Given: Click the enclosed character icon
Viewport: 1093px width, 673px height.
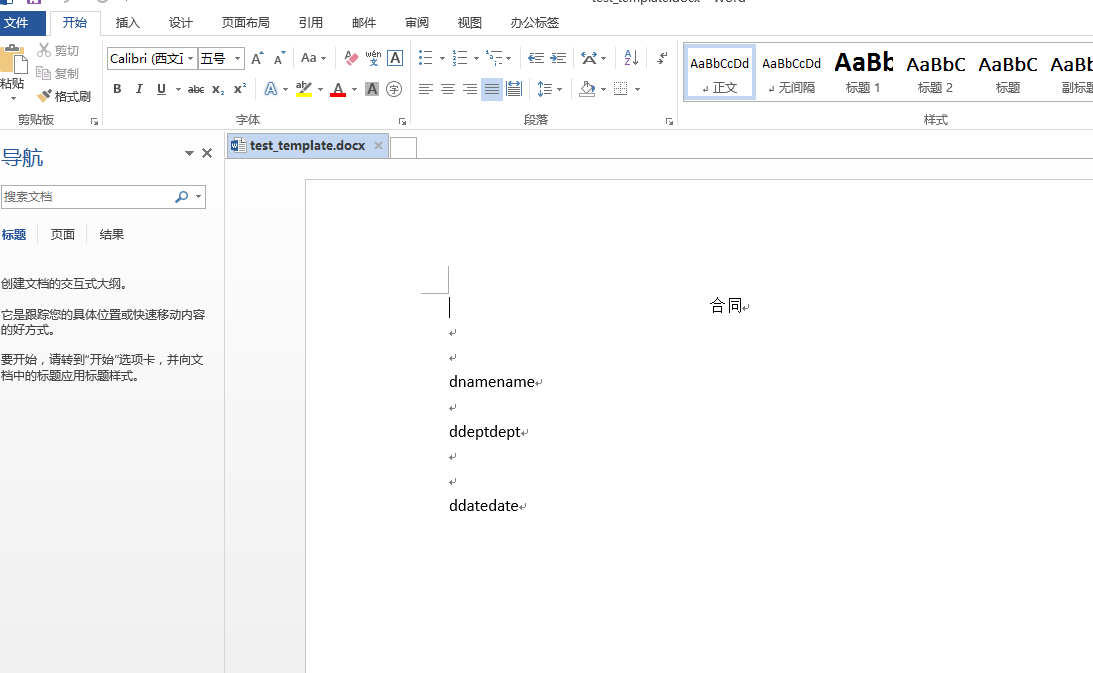Looking at the screenshot, I should coord(394,89).
